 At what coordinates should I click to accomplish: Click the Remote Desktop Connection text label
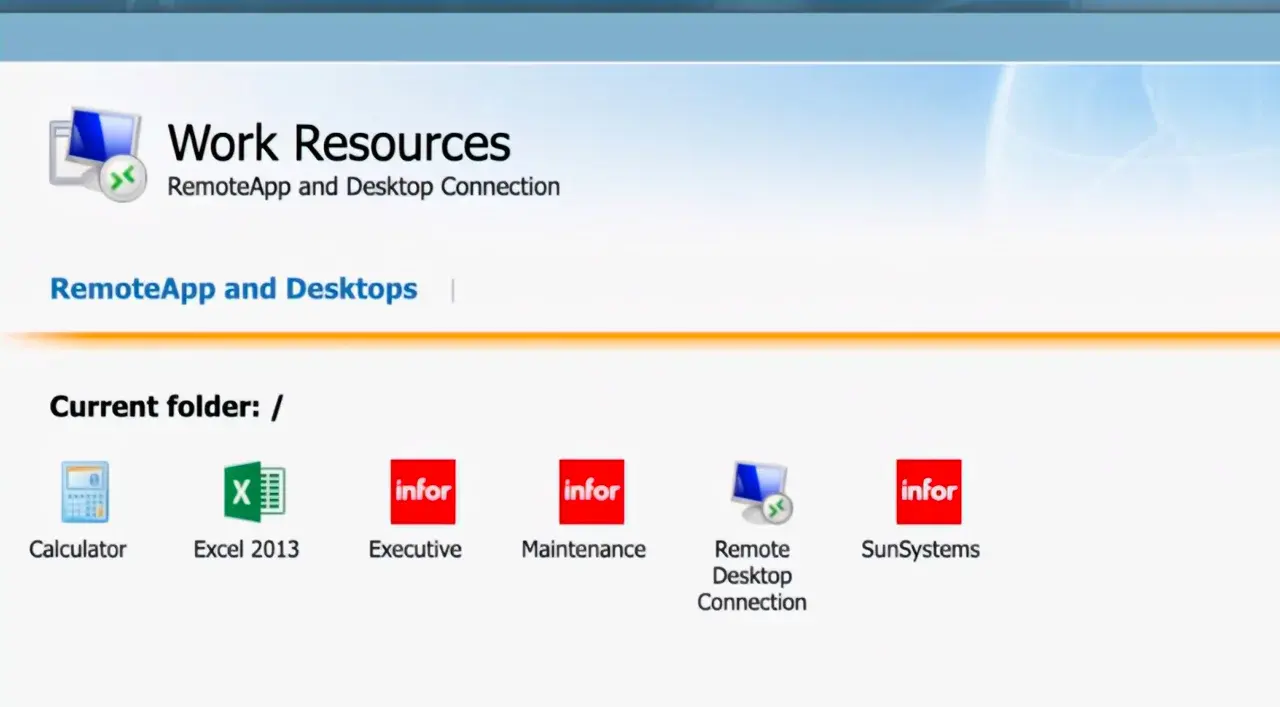[x=752, y=576]
